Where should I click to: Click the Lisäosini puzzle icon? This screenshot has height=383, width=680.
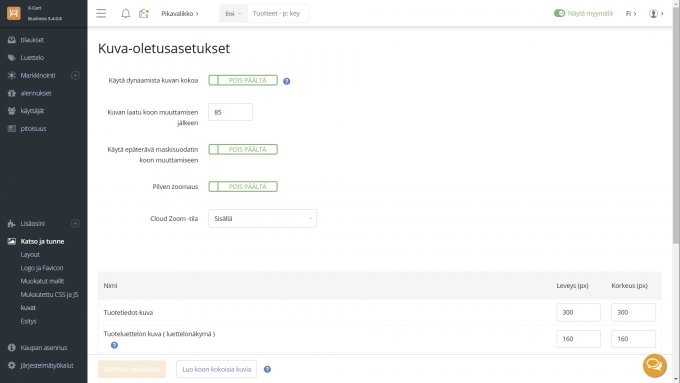tap(12, 224)
